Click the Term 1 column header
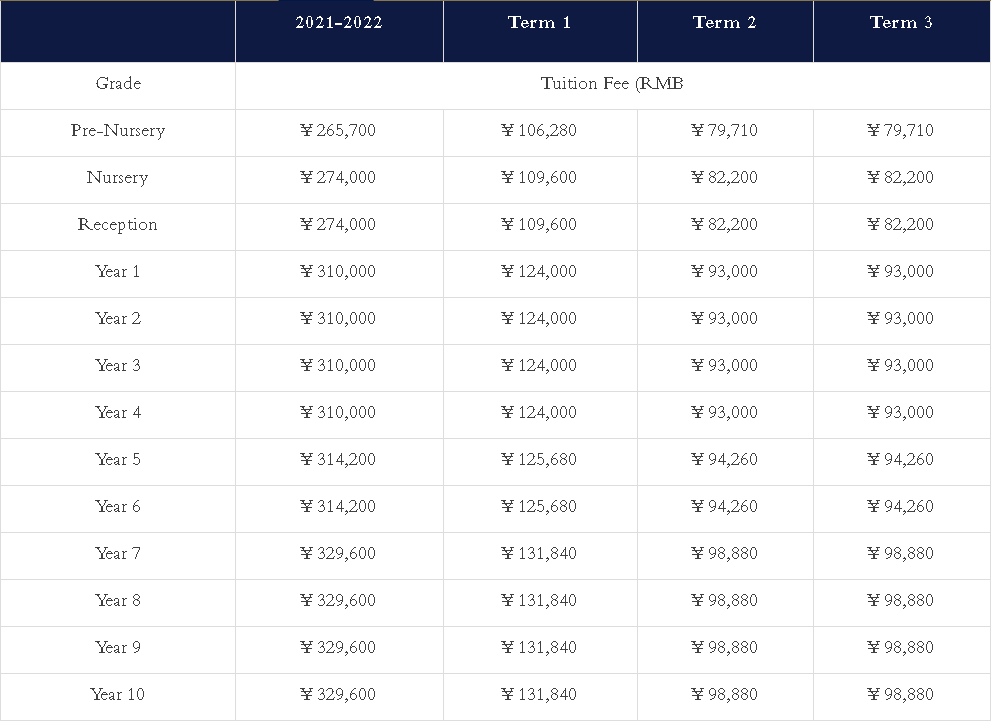 pyautogui.click(x=539, y=22)
